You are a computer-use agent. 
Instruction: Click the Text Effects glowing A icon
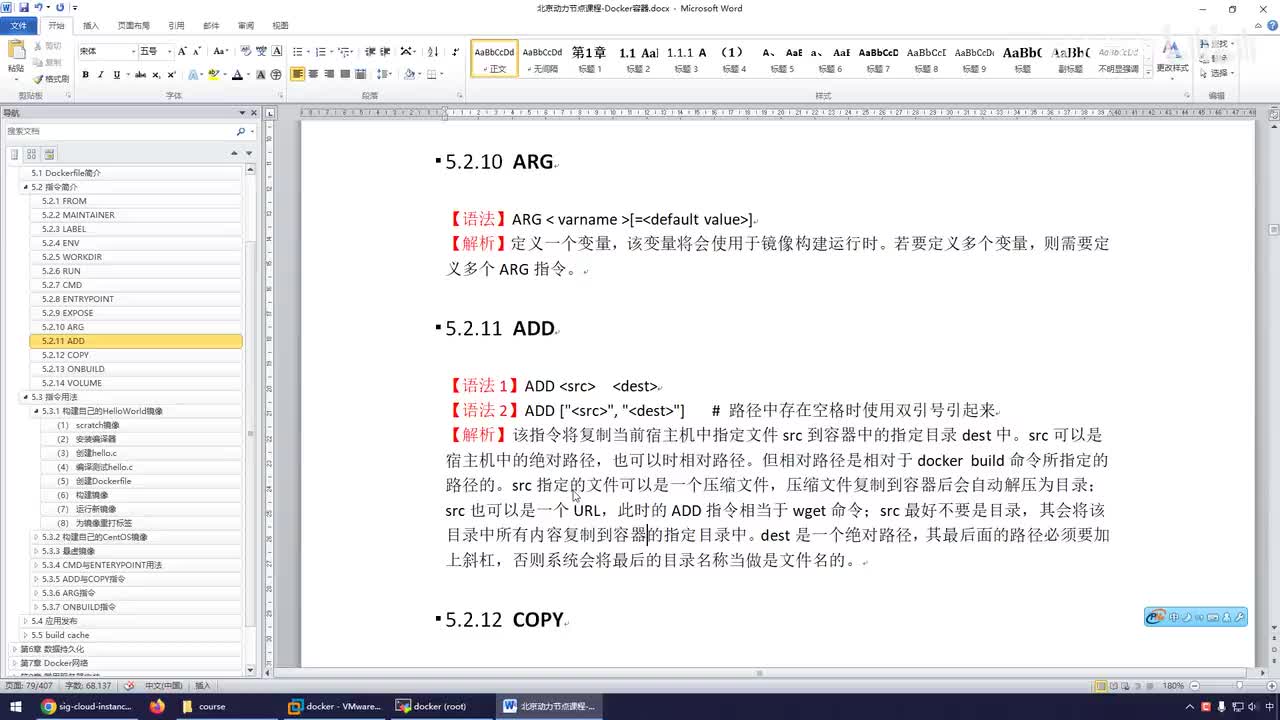pyautogui.click(x=193, y=75)
